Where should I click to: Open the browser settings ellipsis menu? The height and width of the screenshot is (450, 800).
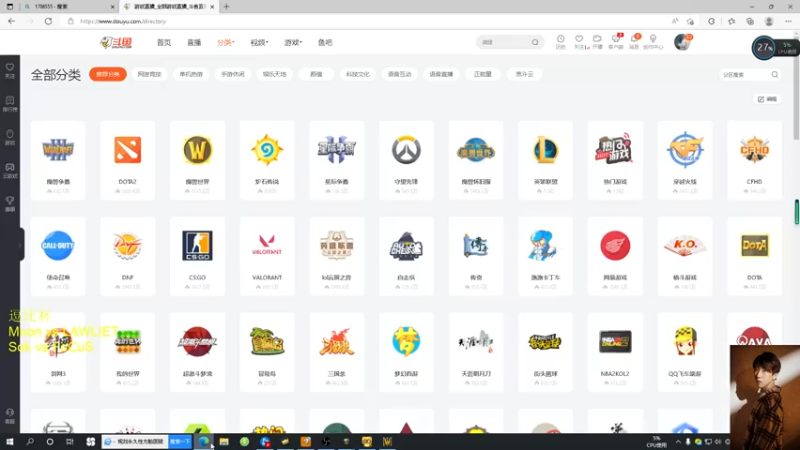pos(788,21)
